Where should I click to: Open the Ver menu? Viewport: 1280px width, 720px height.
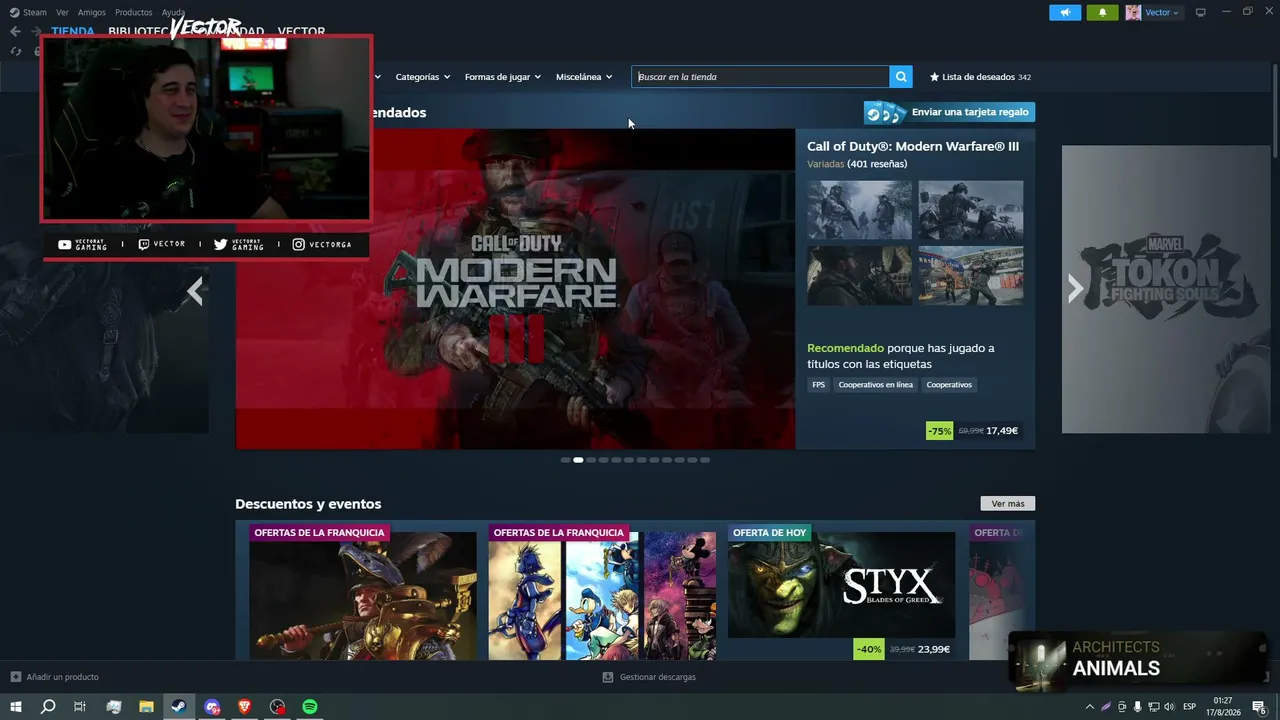(62, 12)
